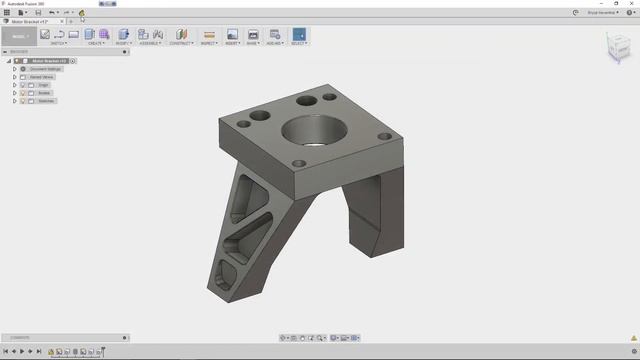Open the Model workspace dropdown
The image size is (640, 360).
[x=19, y=36]
